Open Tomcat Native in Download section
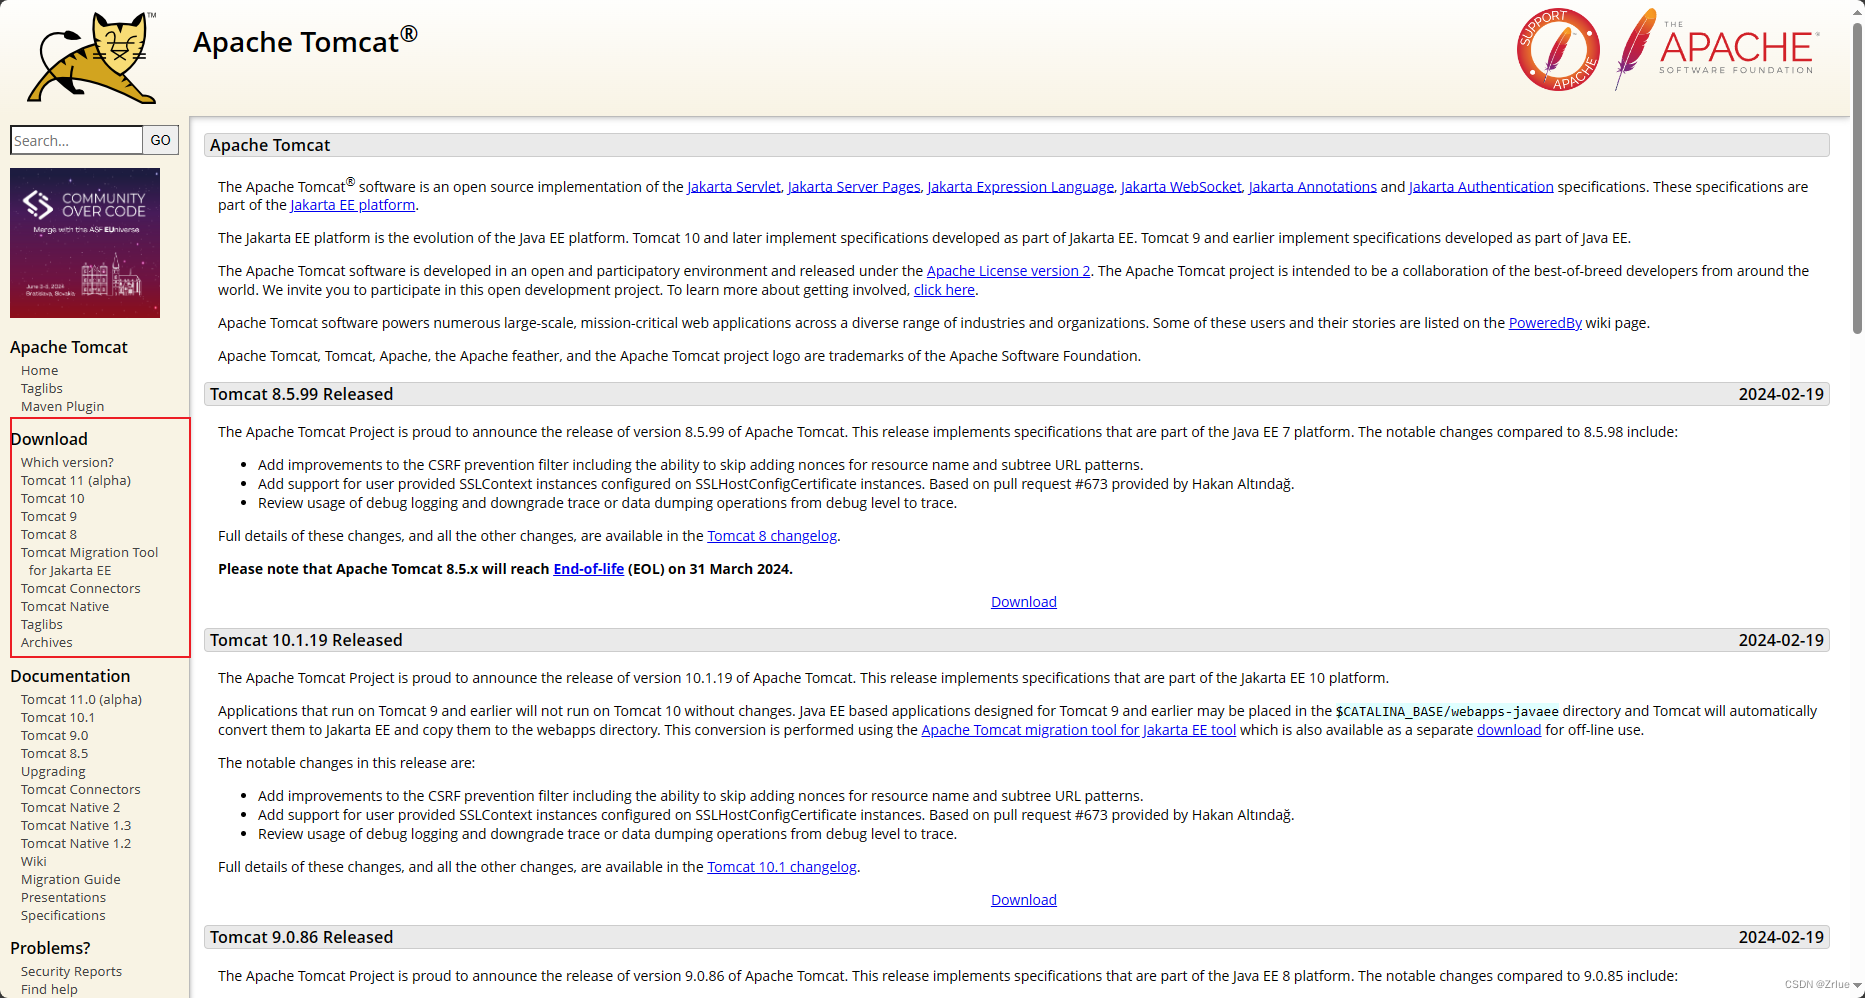The height and width of the screenshot is (998, 1865). point(65,607)
